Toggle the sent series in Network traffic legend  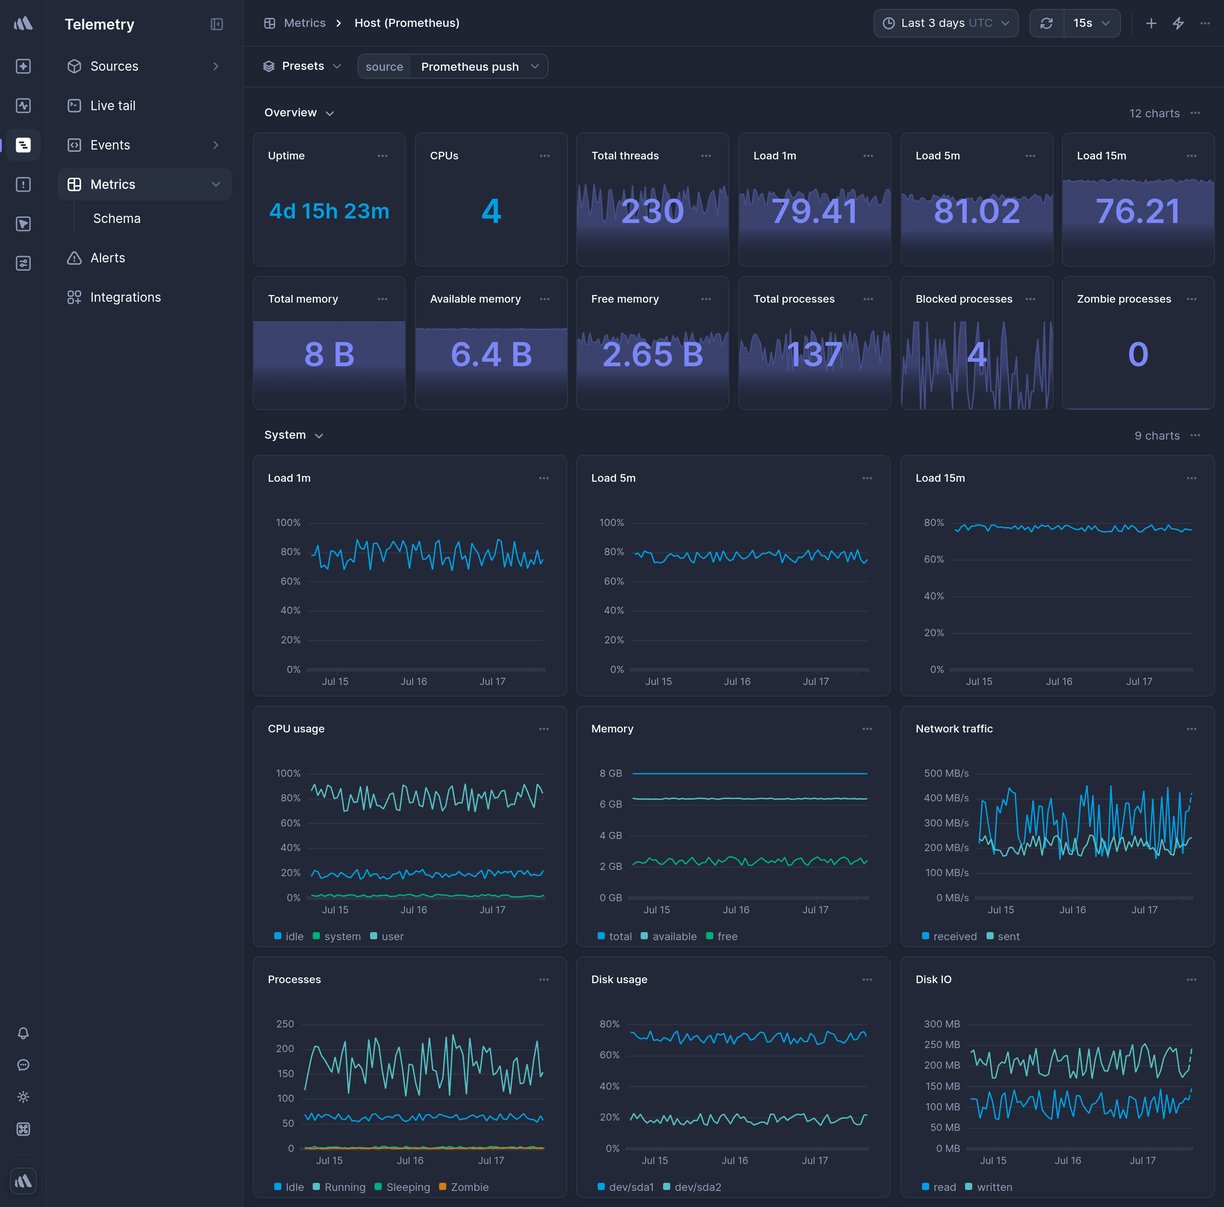point(1003,937)
